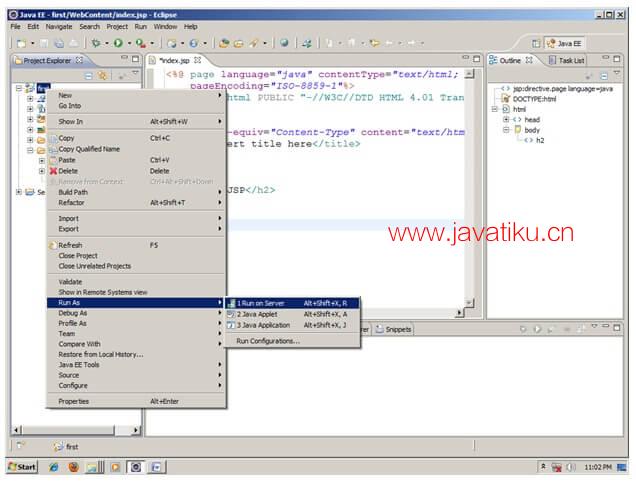Click the red Delete X icon
The height and width of the screenshot is (485, 636).
[53, 171]
